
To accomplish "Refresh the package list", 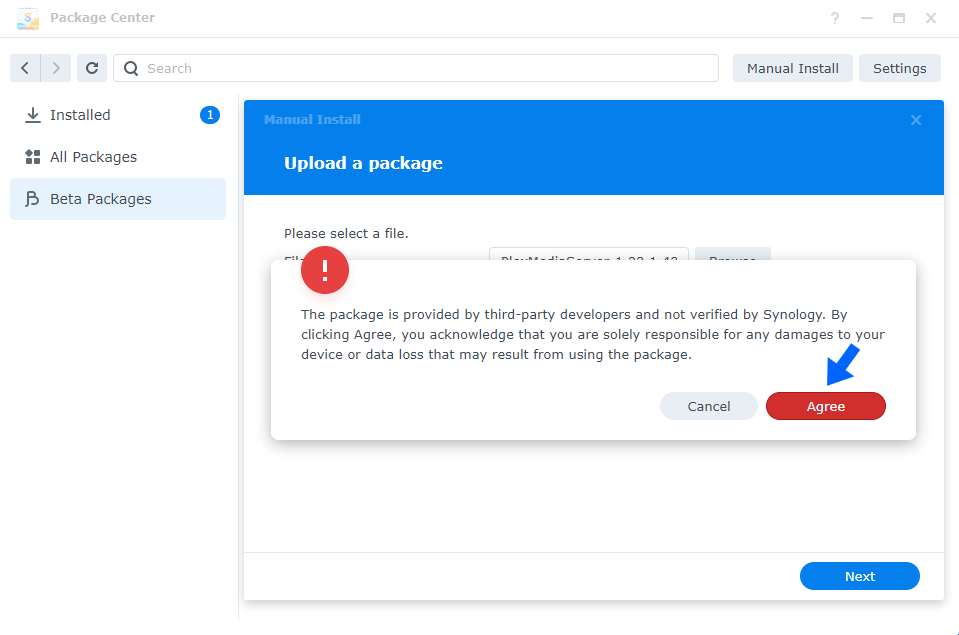I will coord(92,68).
